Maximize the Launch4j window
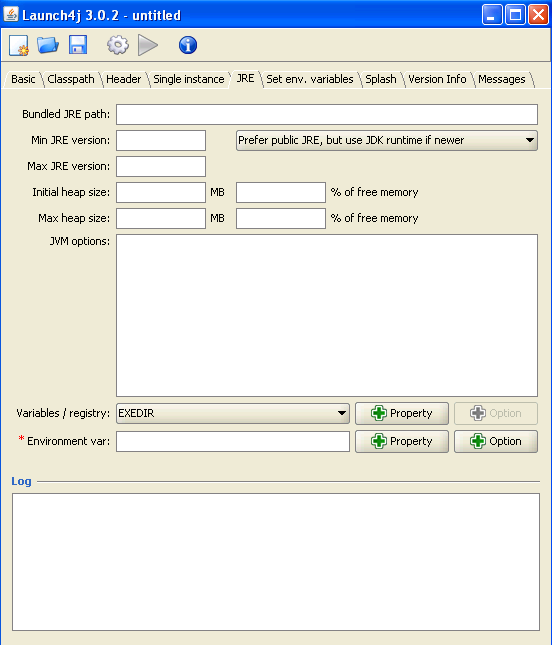 coord(515,15)
